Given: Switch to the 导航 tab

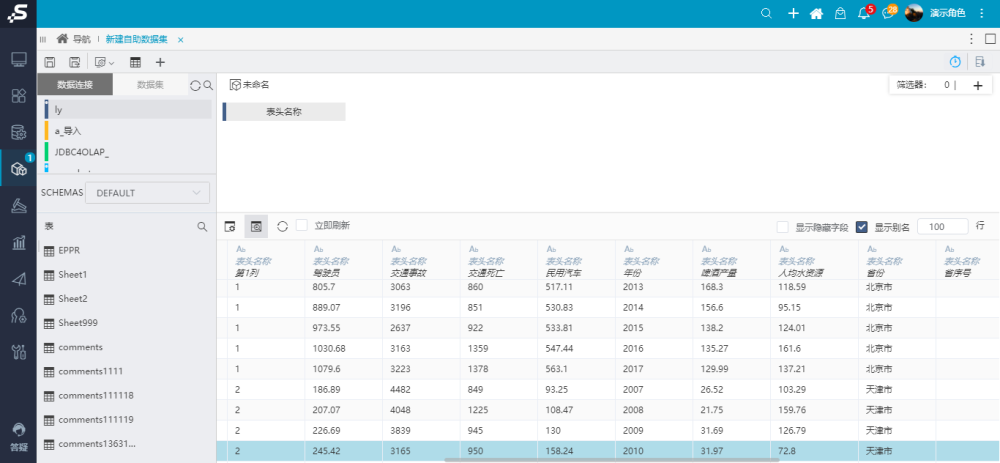Looking at the screenshot, I should pyautogui.click(x=81, y=39).
